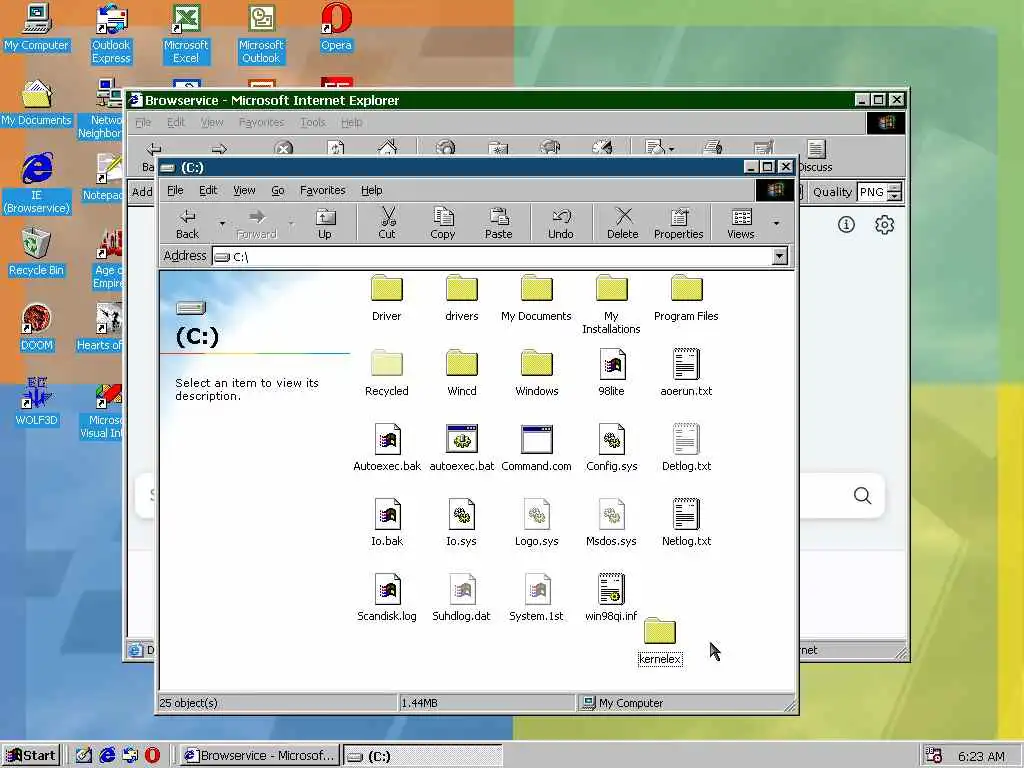Viewport: 1024px width, 768px height.
Task: Click the Copy toolbar icon
Action: click(443, 223)
